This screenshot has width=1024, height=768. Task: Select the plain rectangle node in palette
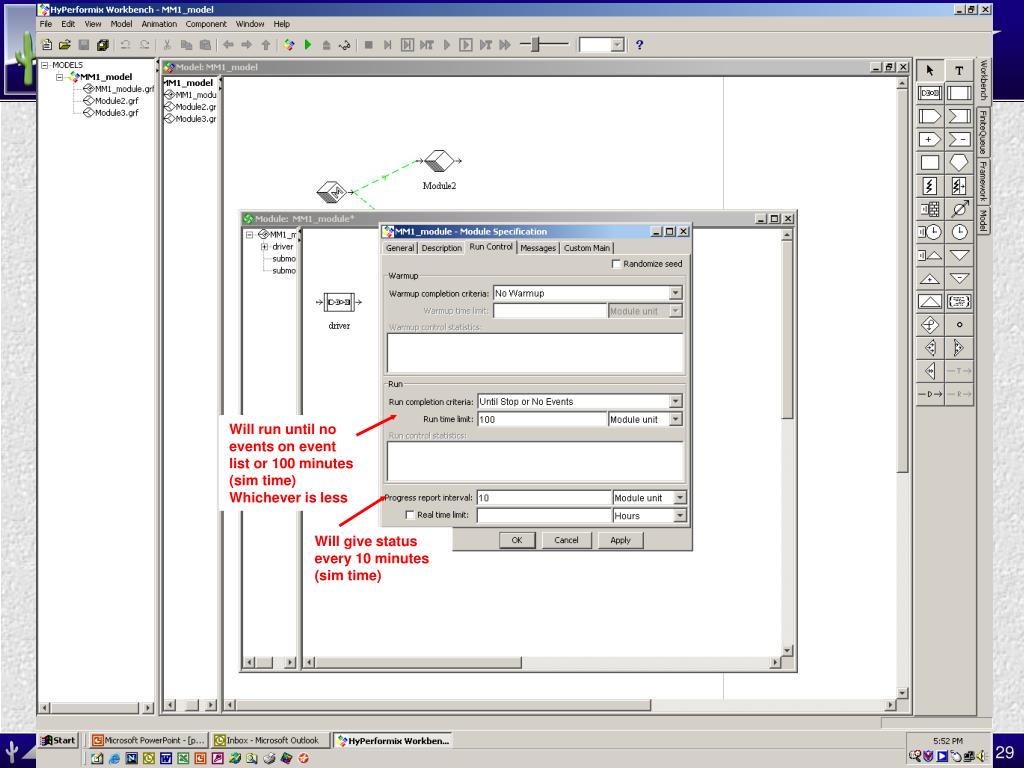(930, 163)
